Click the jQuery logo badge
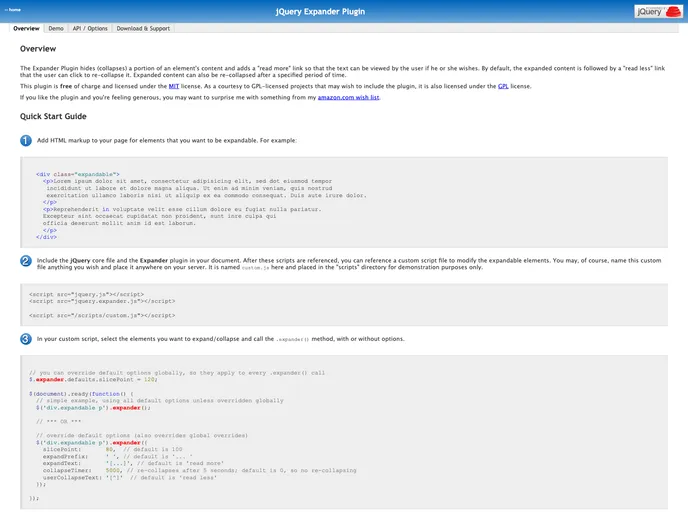This screenshot has height=512, width=688. [x=658, y=11]
